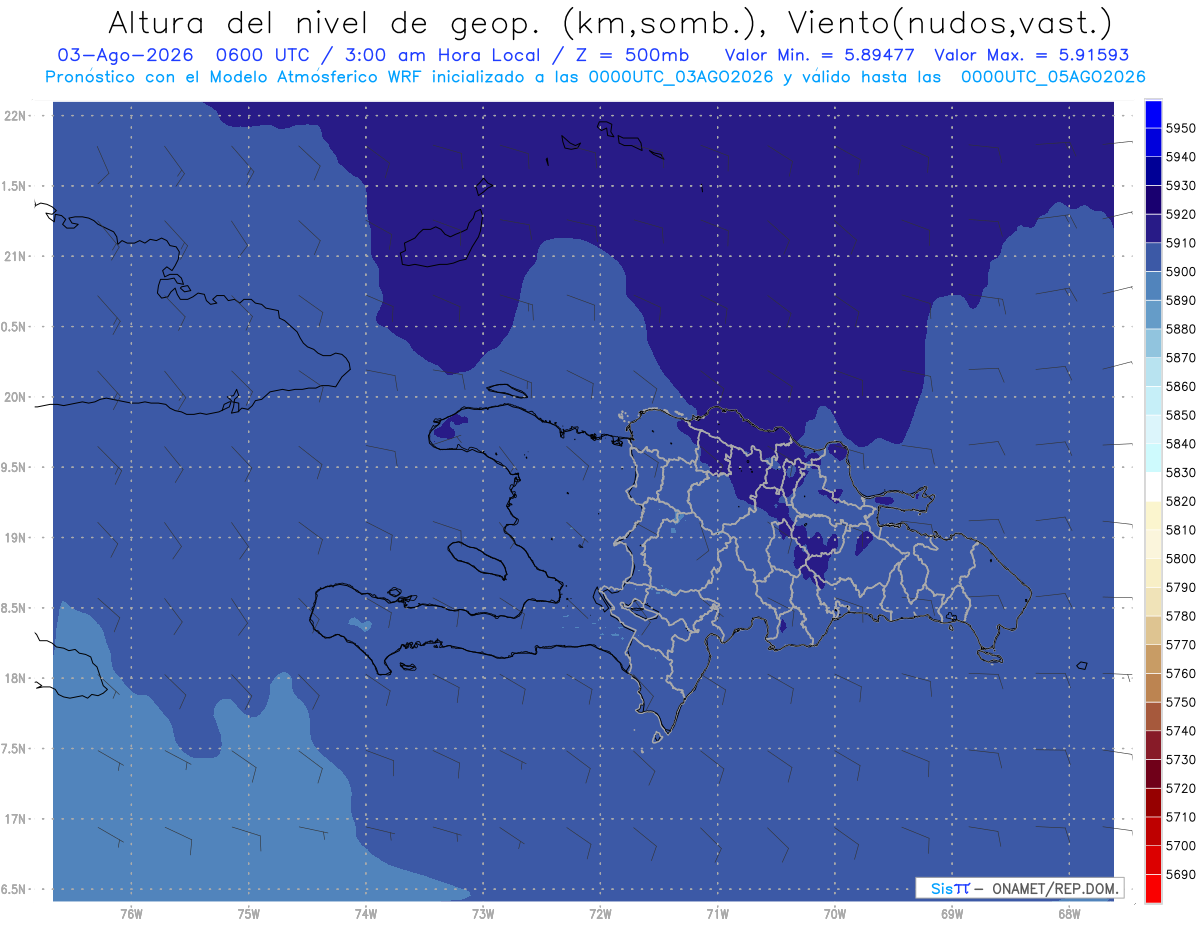1200x927 pixels.
Task: Click the '5900' color bar label
Action: coord(1180,272)
